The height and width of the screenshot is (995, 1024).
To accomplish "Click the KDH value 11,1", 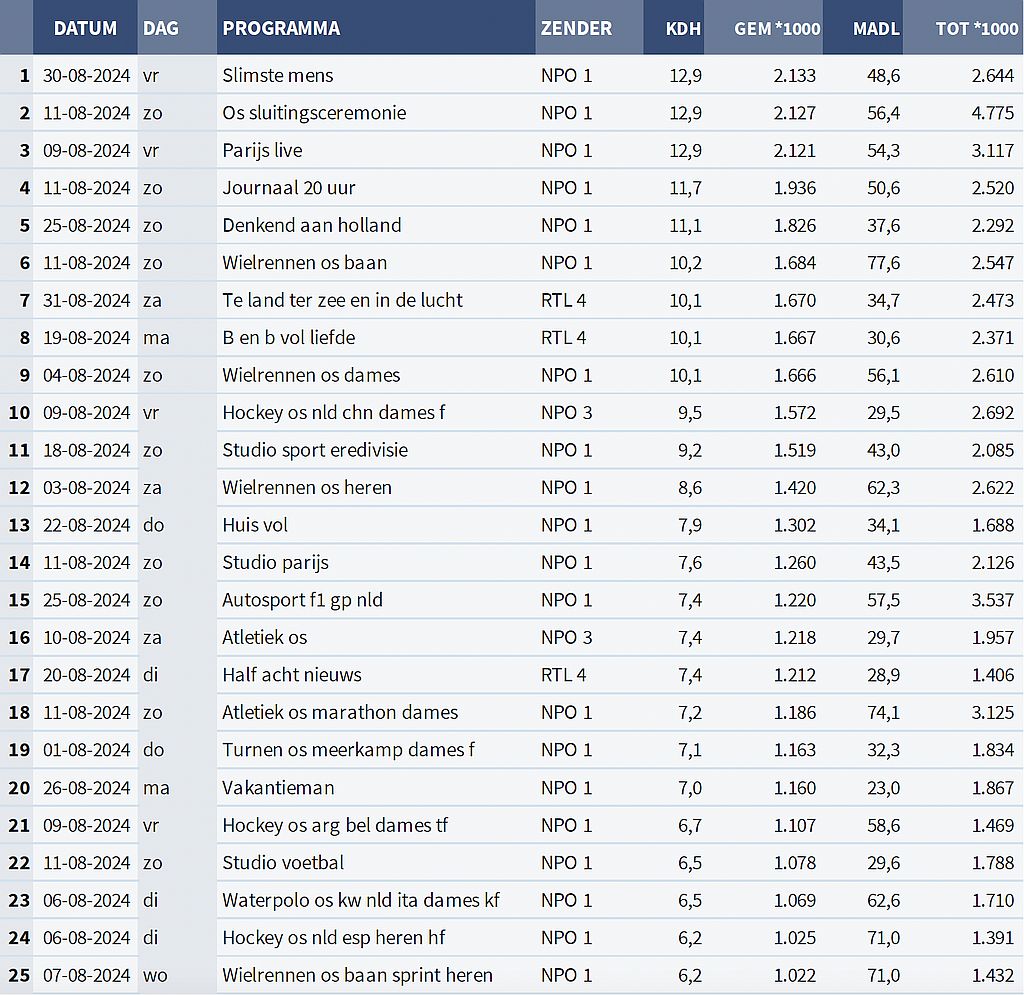I will (686, 225).
